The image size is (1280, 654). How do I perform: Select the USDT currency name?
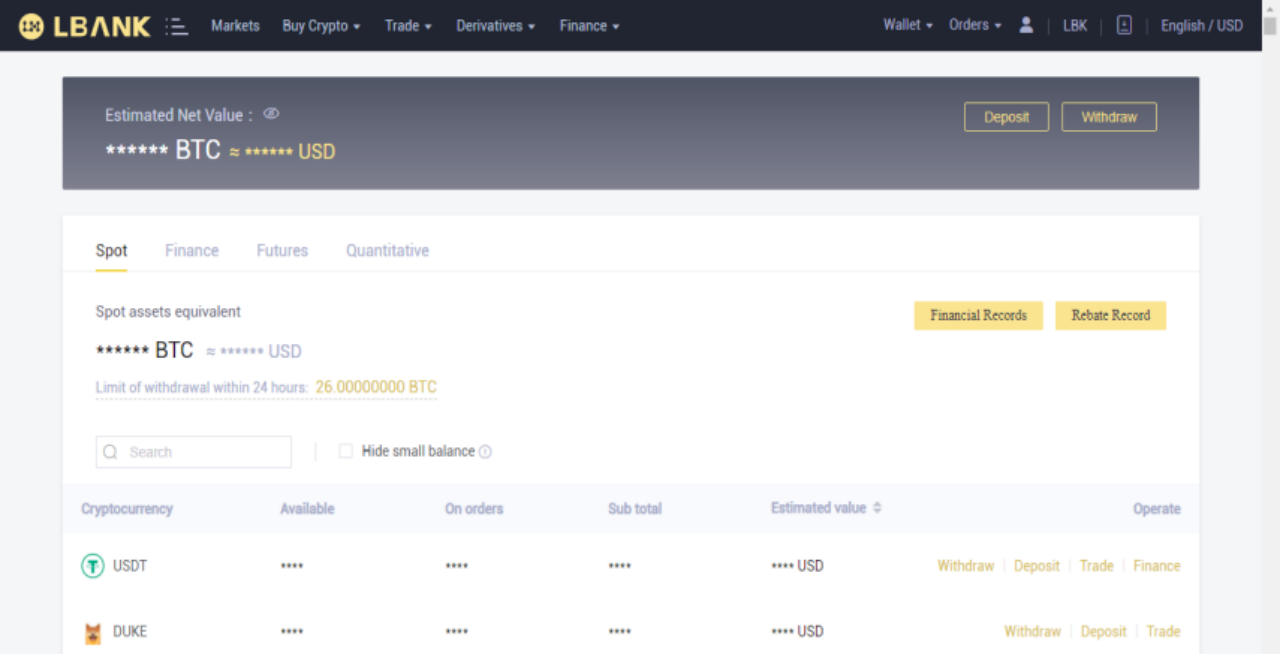[130, 566]
